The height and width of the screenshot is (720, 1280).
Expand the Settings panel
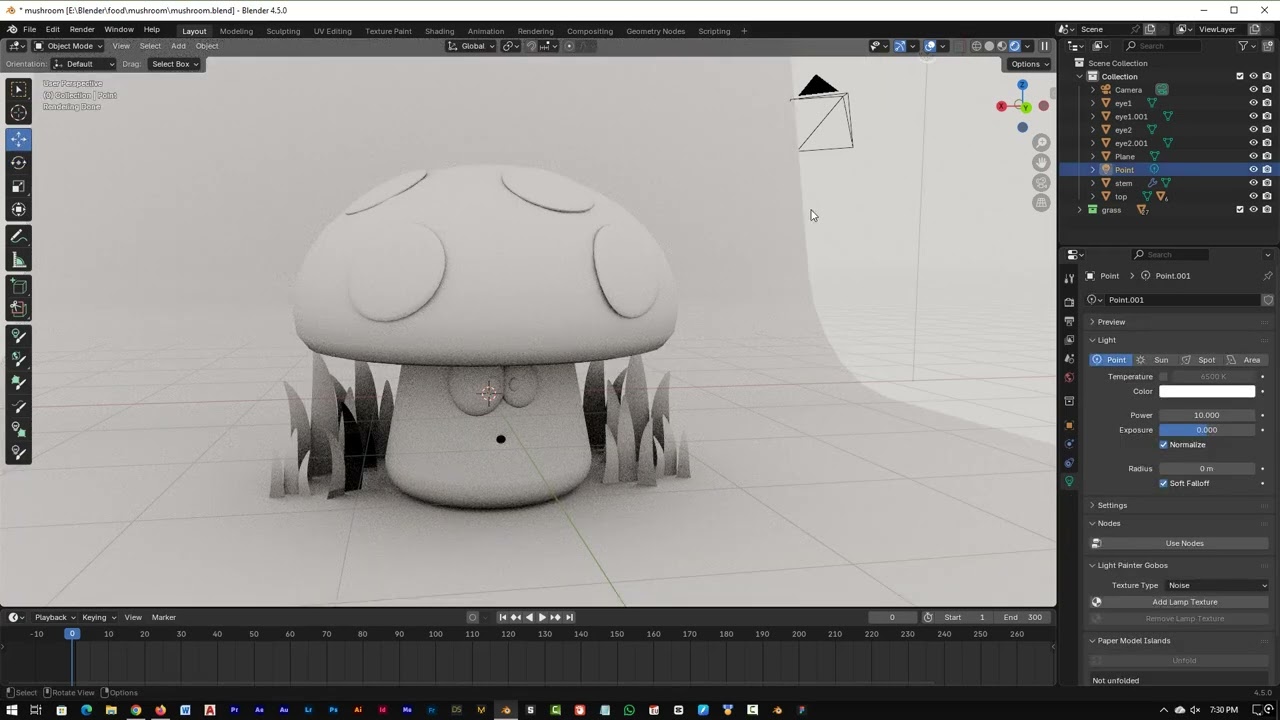[x=1178, y=505]
